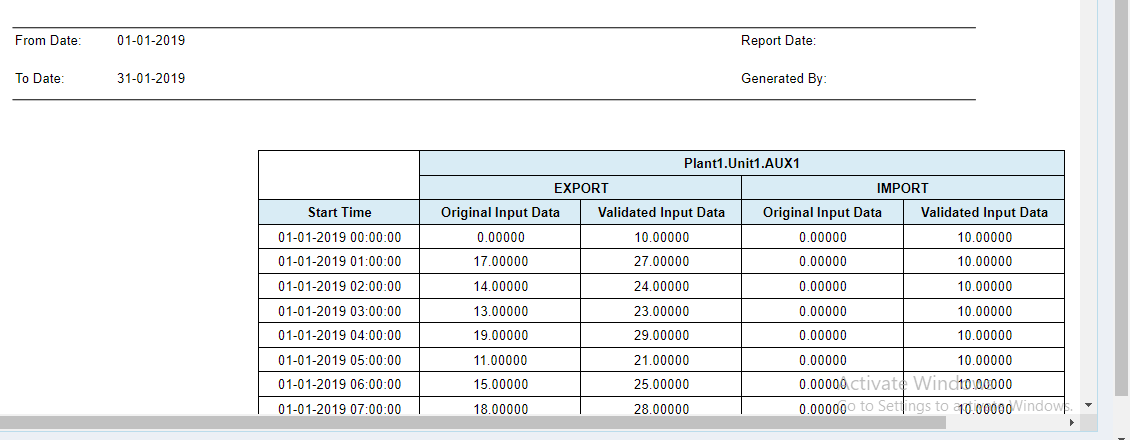Click EXPORT's Validated Input Data column header
This screenshot has width=1130, height=440.
661,212
